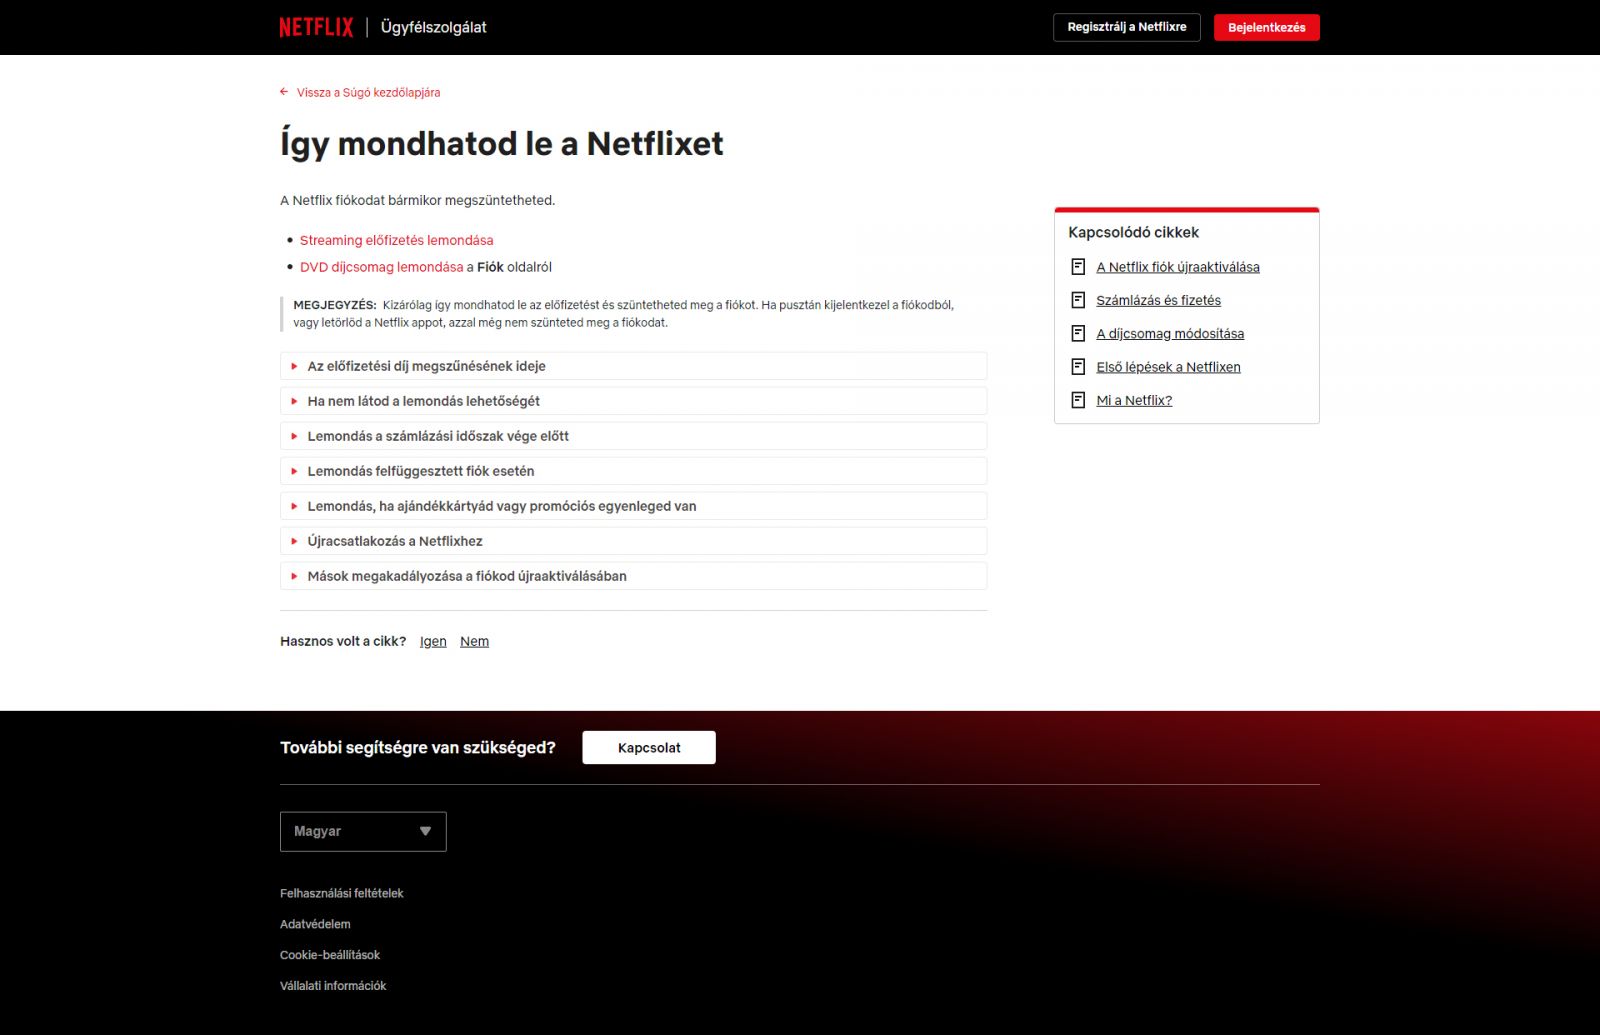Image resolution: width=1600 pixels, height=1035 pixels.
Task: Click the Bejelentkezés button
Action: click(1266, 27)
